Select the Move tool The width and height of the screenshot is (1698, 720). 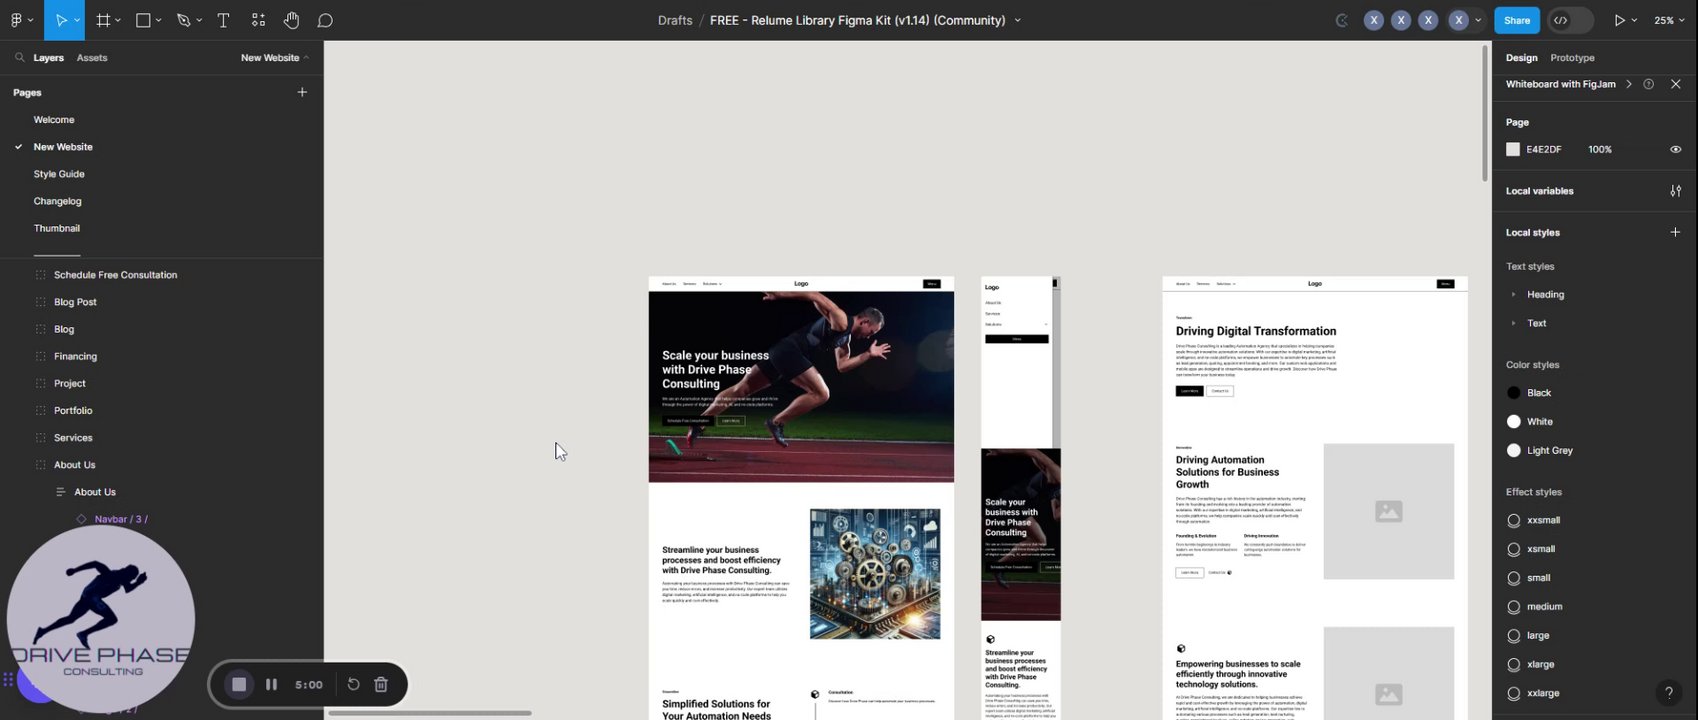61,20
